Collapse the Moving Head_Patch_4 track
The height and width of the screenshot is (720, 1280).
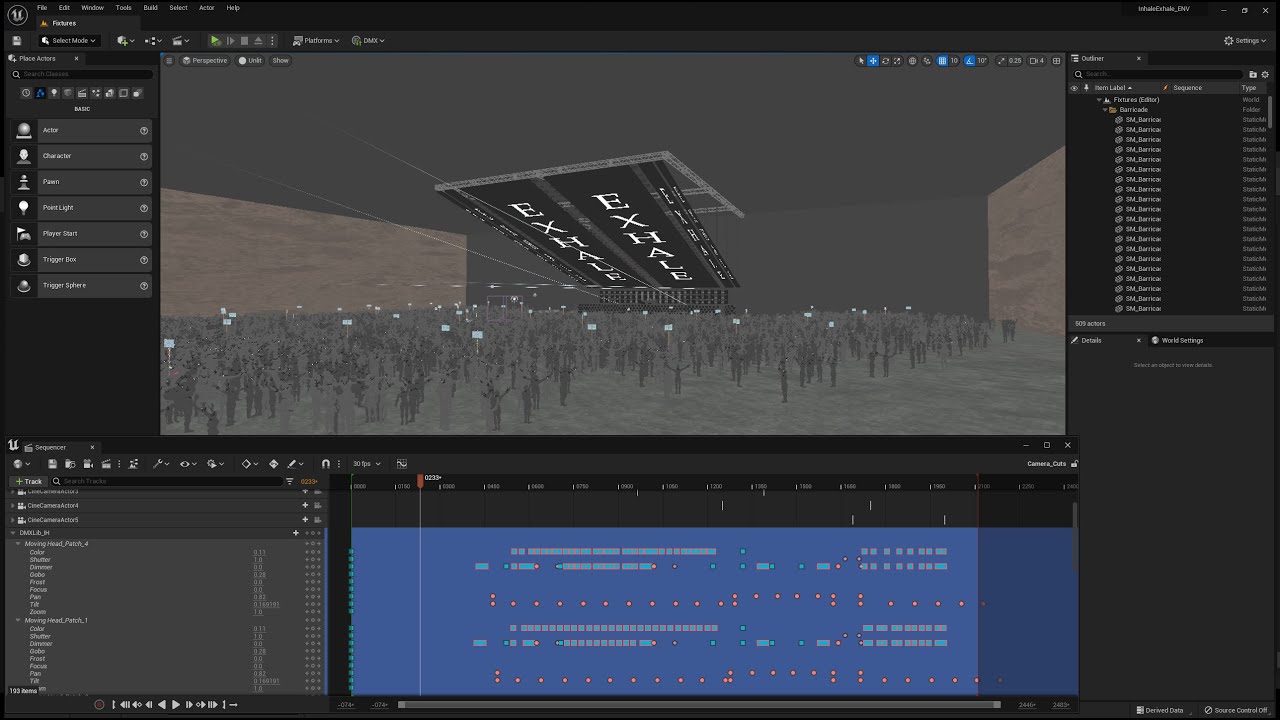18,544
